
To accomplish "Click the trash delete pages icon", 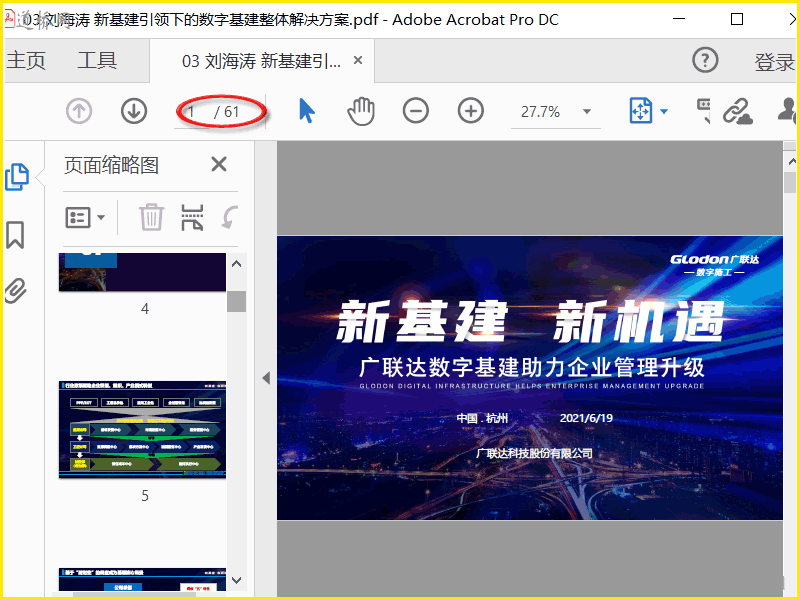I will [152, 217].
